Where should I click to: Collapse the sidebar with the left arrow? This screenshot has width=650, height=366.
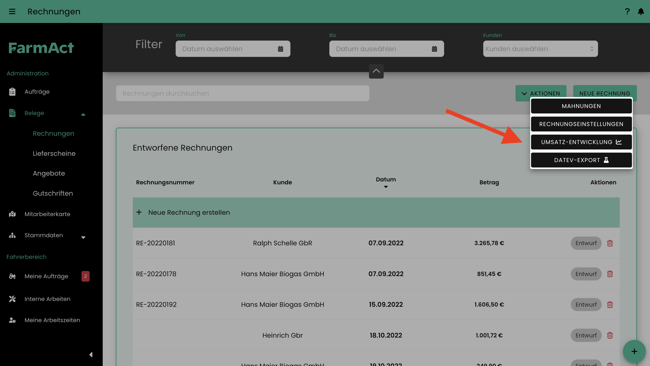click(91, 355)
